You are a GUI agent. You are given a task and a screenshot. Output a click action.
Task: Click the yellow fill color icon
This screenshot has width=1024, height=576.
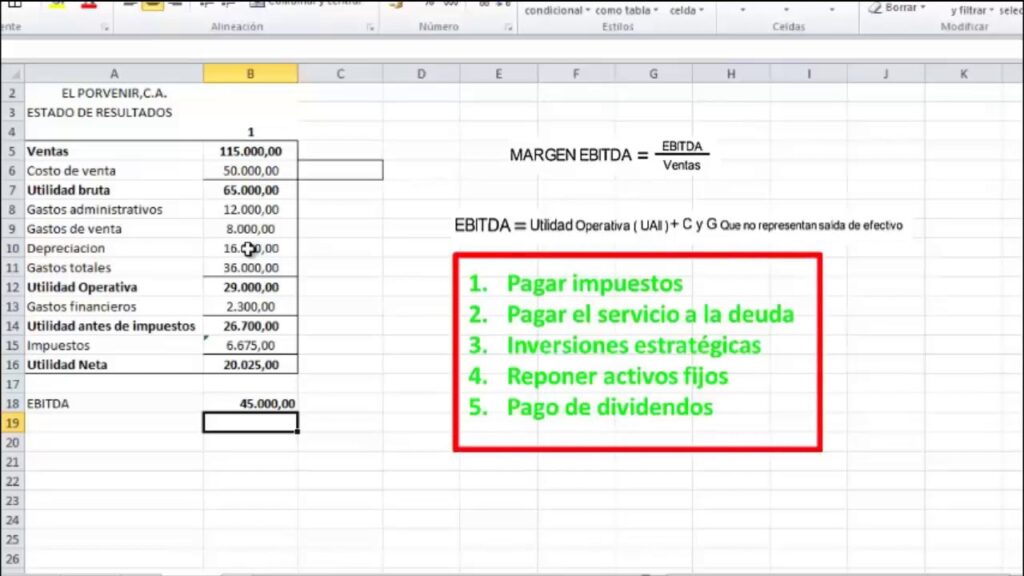click(57, 4)
